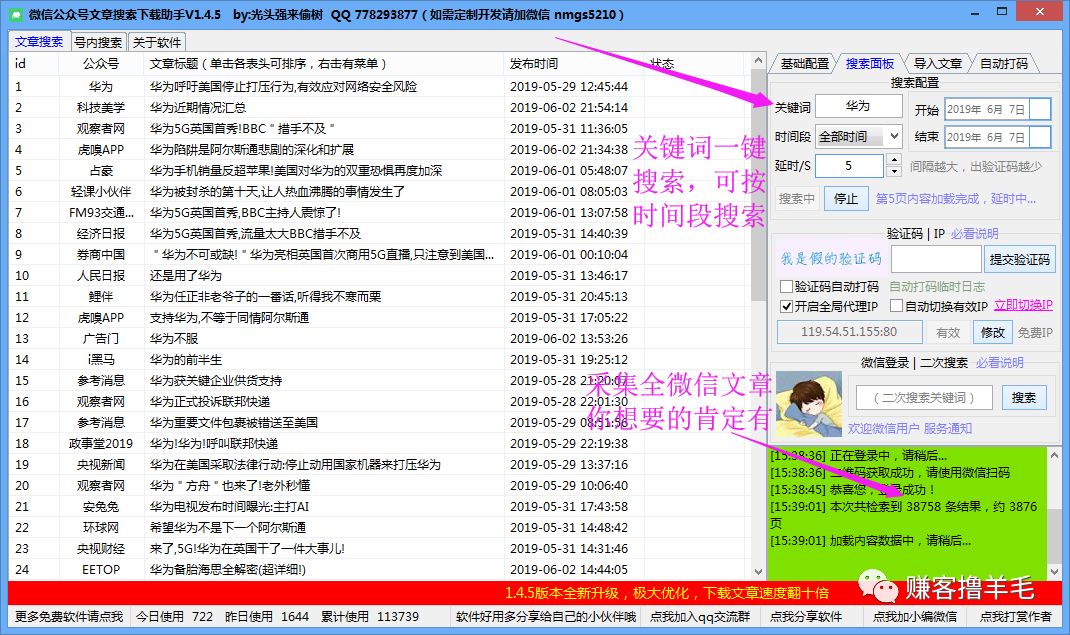This screenshot has height=635, width=1070.
Task: Switch to 号内搜索 tab
Action: click(98, 42)
